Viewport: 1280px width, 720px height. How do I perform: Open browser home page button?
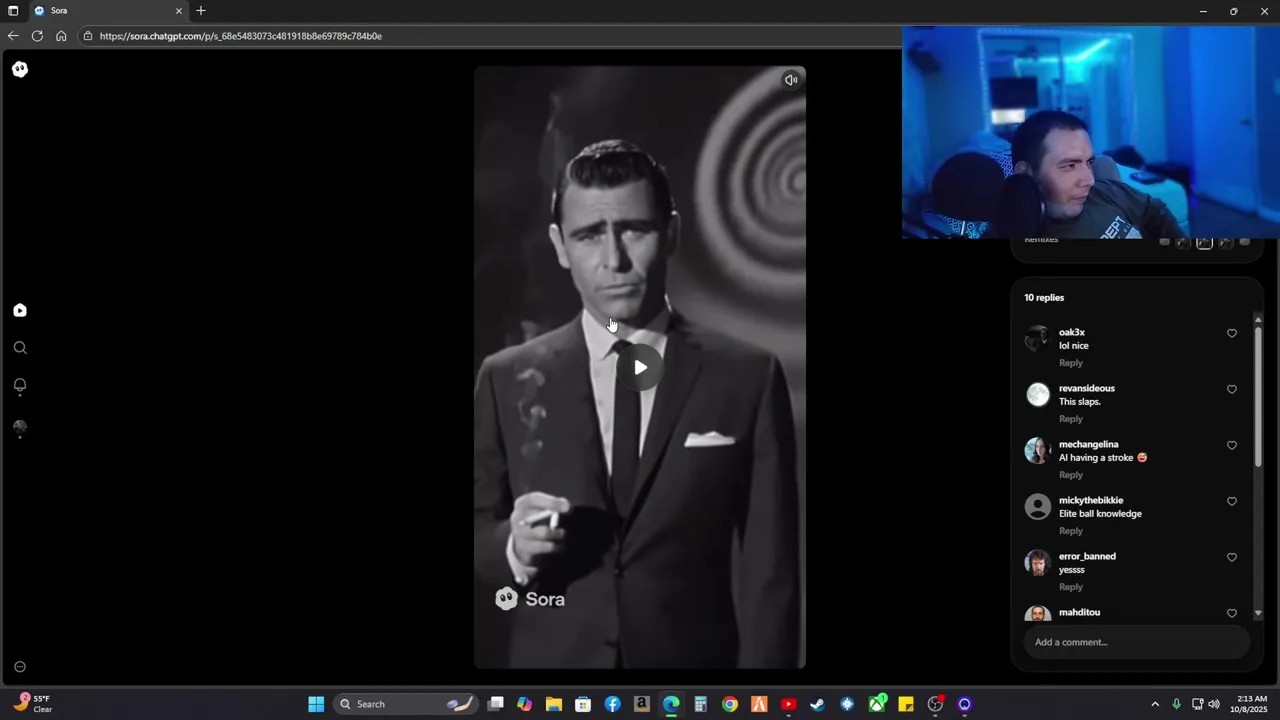[61, 36]
